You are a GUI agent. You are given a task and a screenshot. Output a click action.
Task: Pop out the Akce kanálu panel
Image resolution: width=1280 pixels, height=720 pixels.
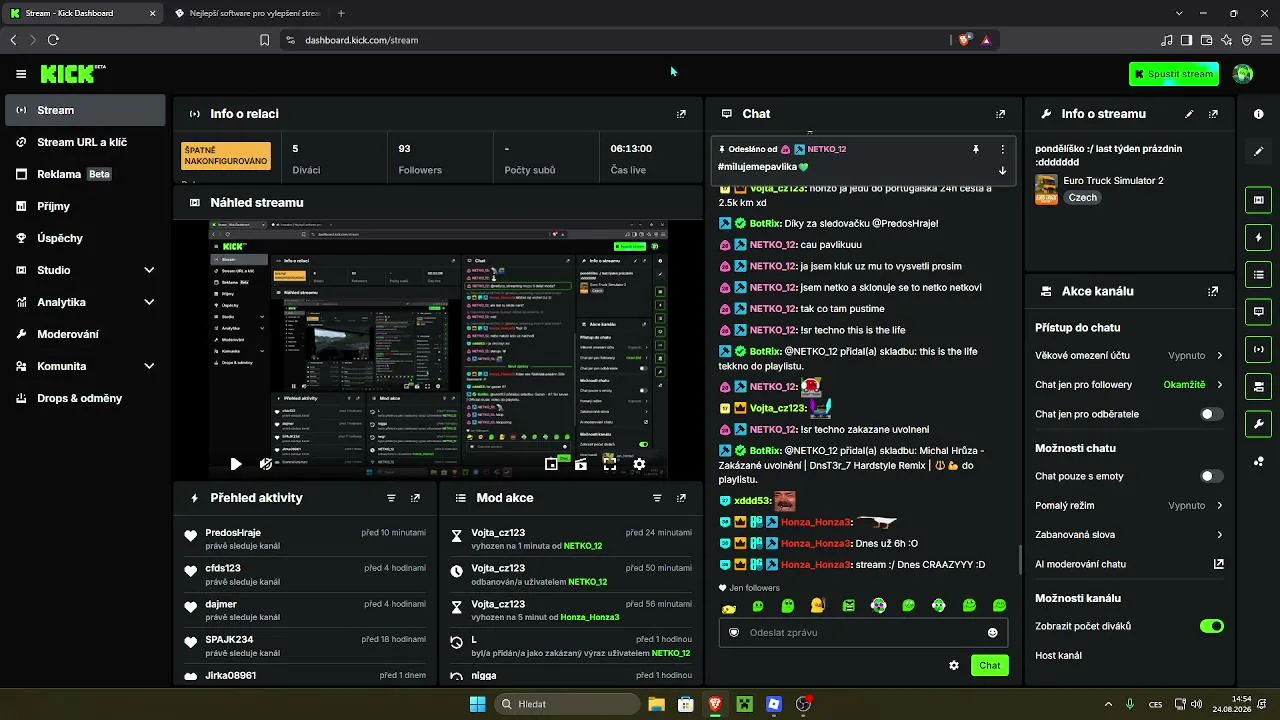1213,291
